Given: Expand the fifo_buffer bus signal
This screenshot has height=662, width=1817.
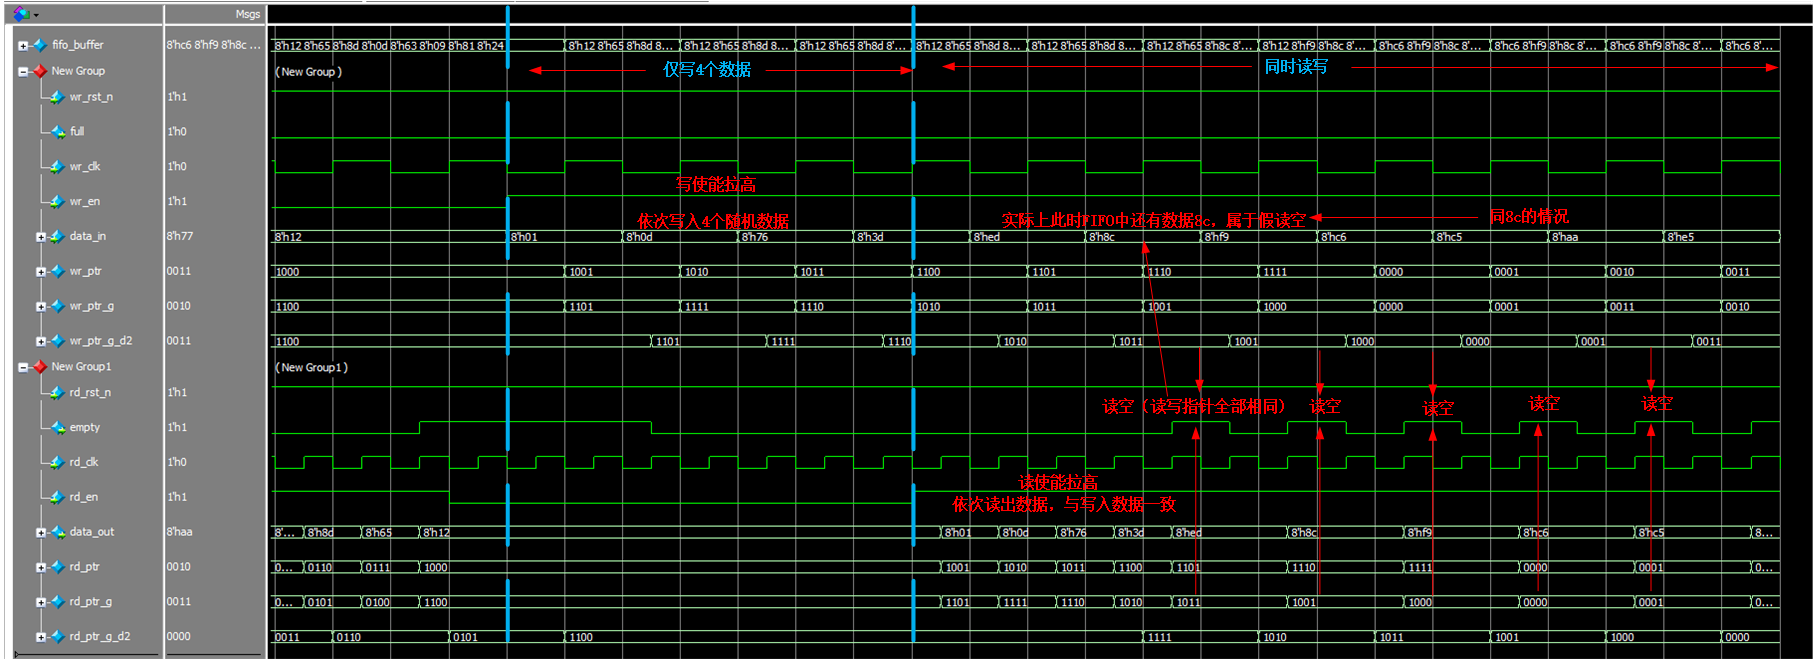Looking at the screenshot, I should click(23, 45).
